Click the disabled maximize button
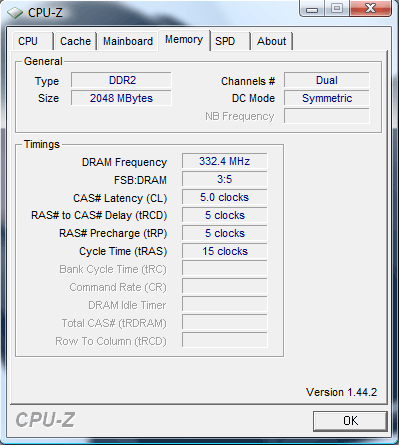399x445 pixels. click(x=337, y=8)
